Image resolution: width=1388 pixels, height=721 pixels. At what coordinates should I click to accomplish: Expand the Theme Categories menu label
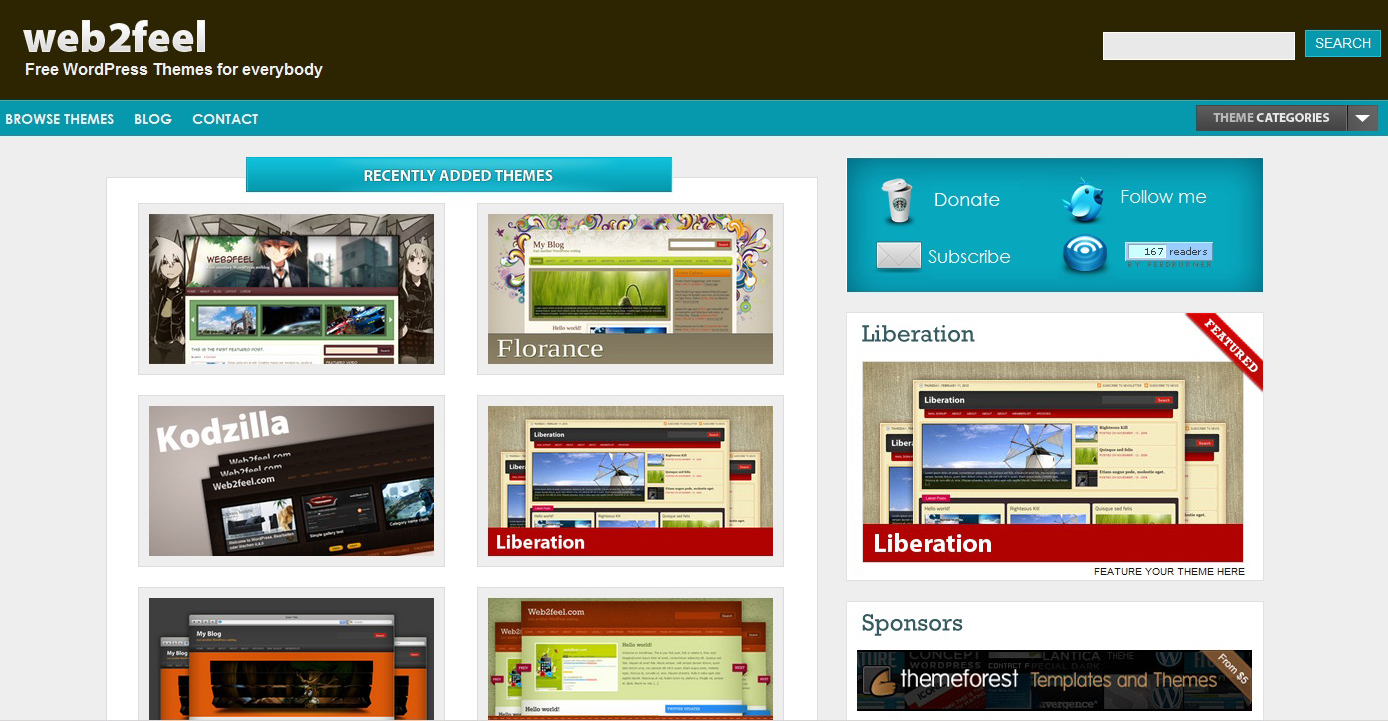click(1271, 118)
